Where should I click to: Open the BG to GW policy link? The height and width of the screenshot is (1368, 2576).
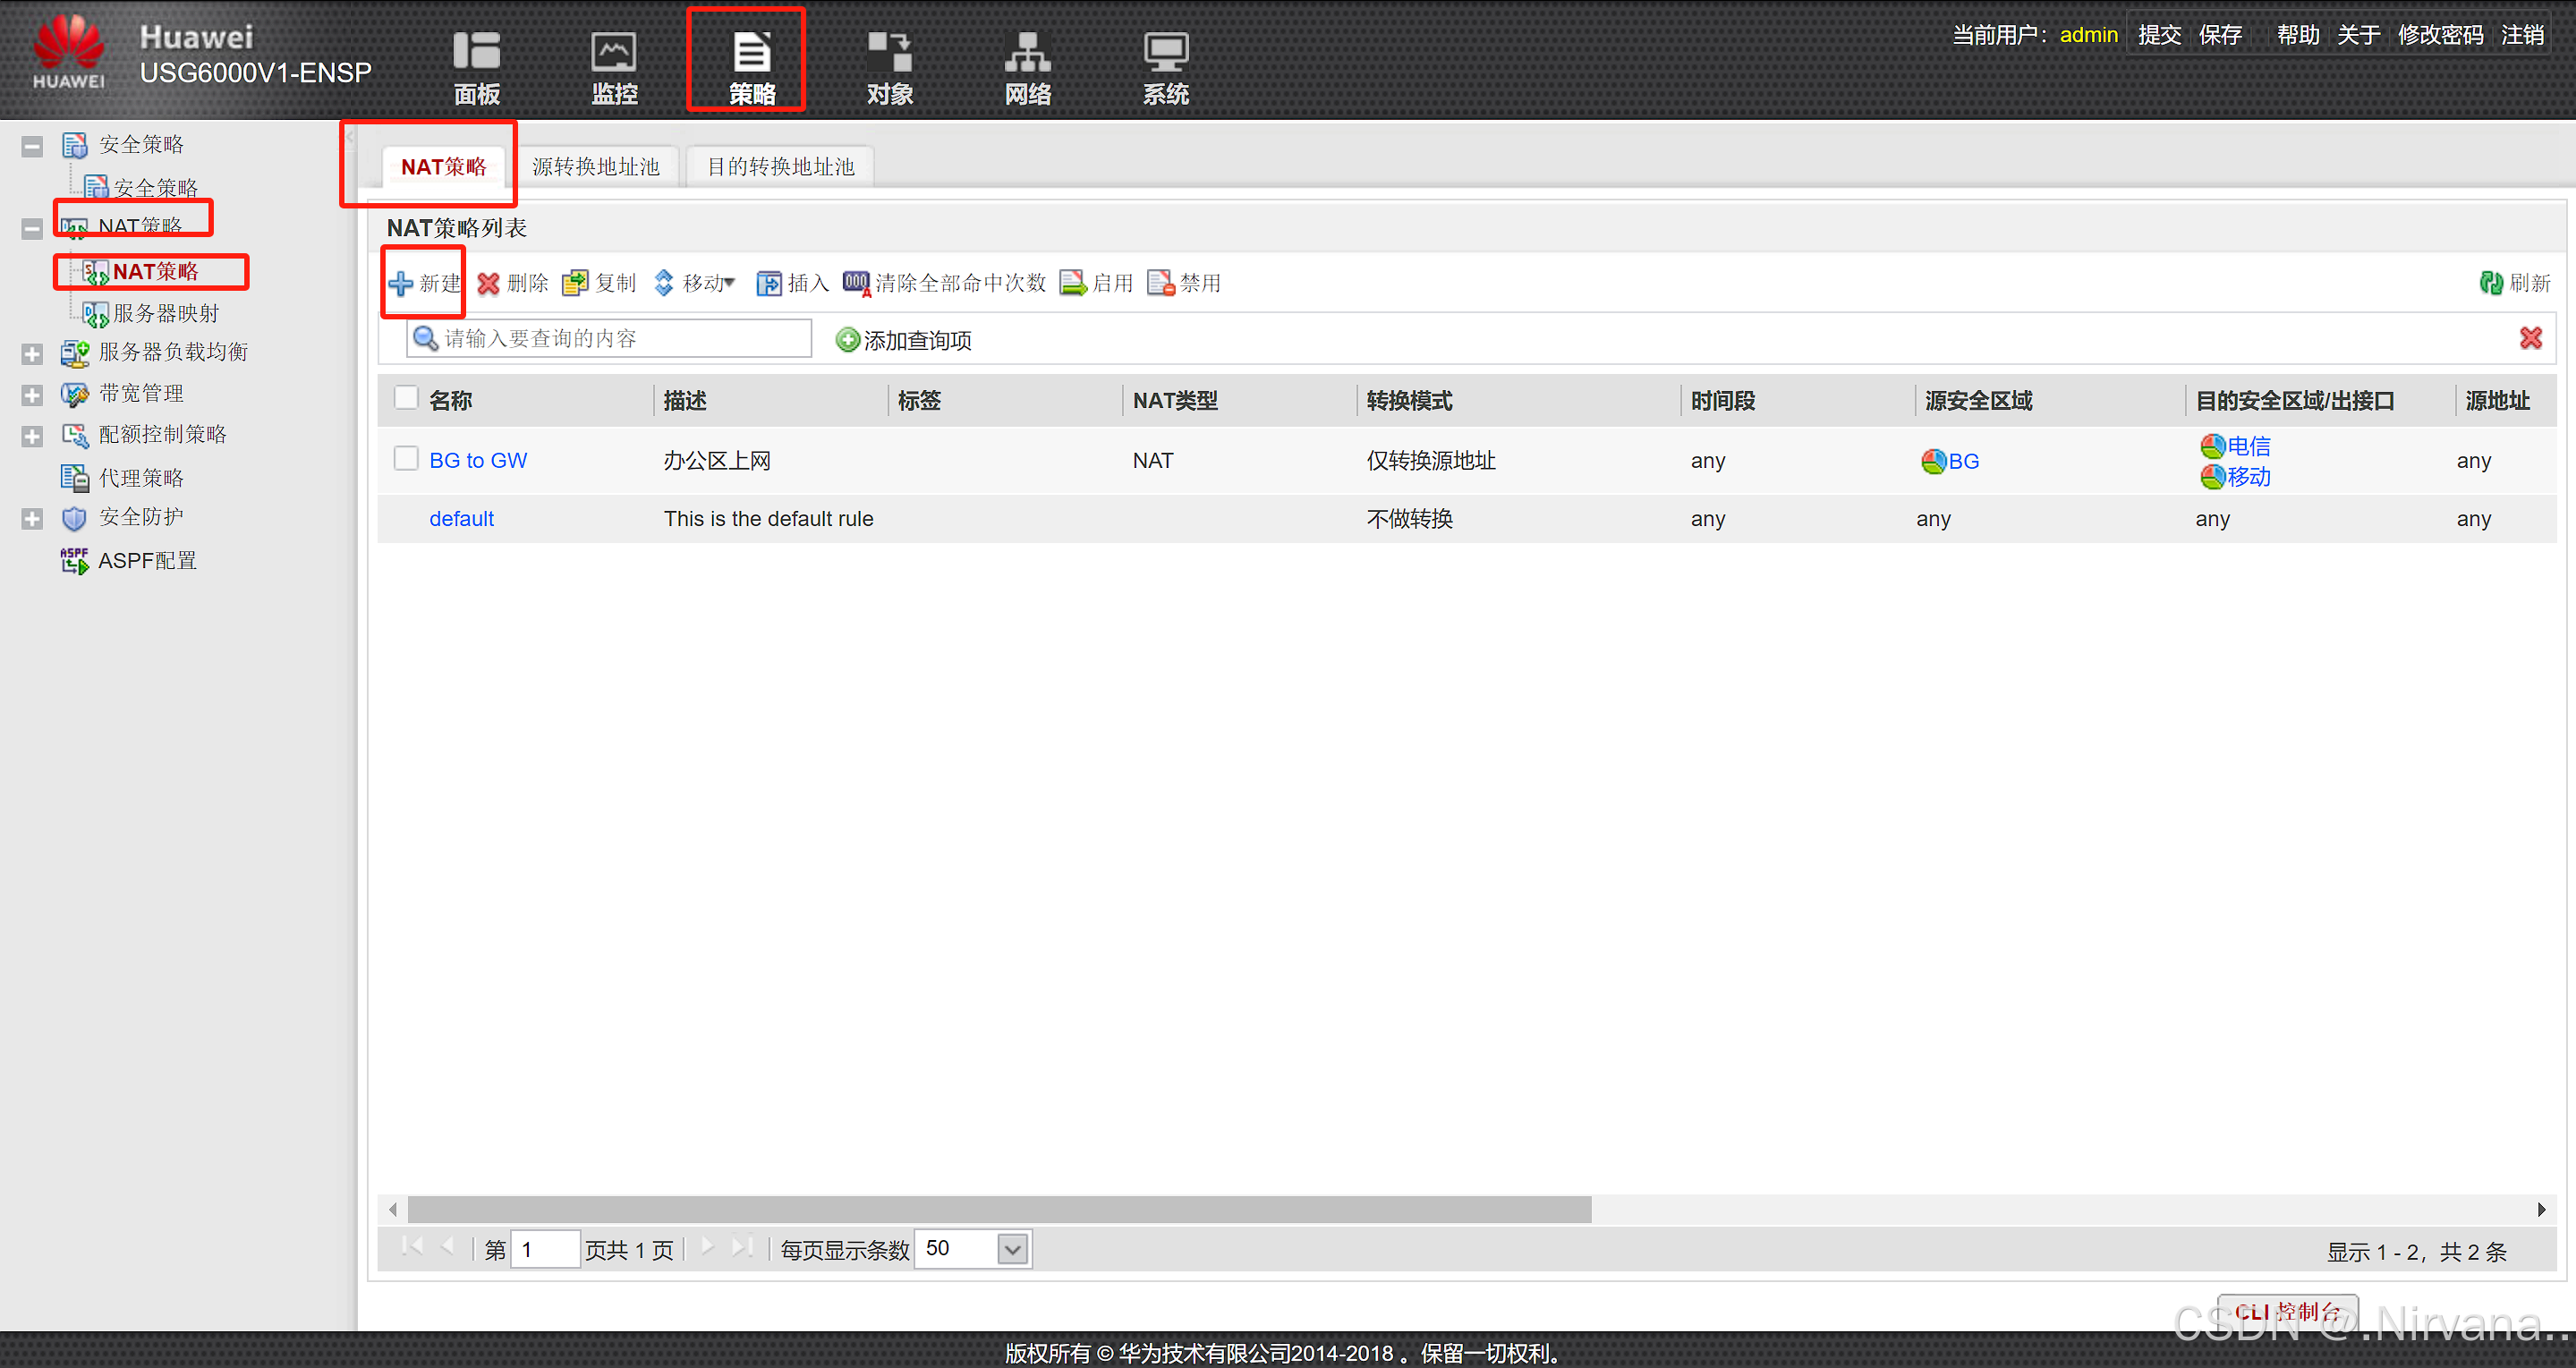click(478, 460)
